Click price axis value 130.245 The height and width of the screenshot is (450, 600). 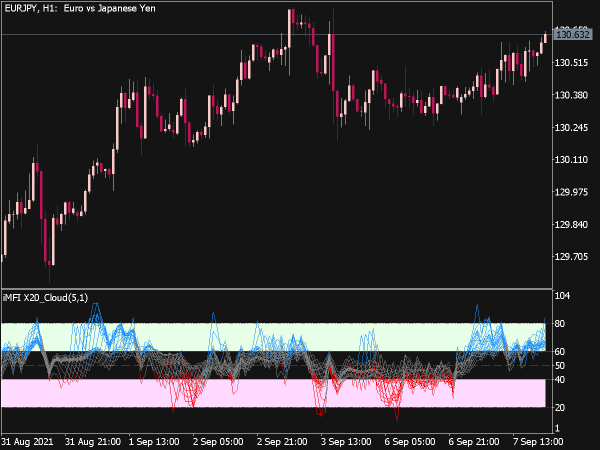(571, 127)
